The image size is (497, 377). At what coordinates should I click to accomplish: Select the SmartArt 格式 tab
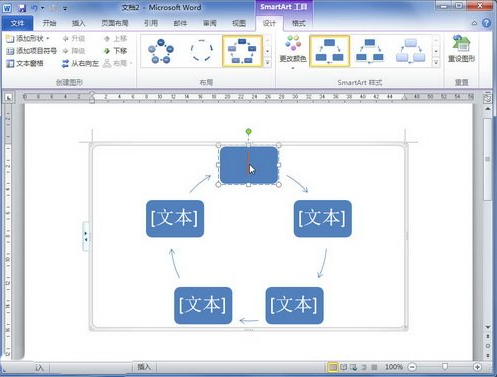click(298, 23)
